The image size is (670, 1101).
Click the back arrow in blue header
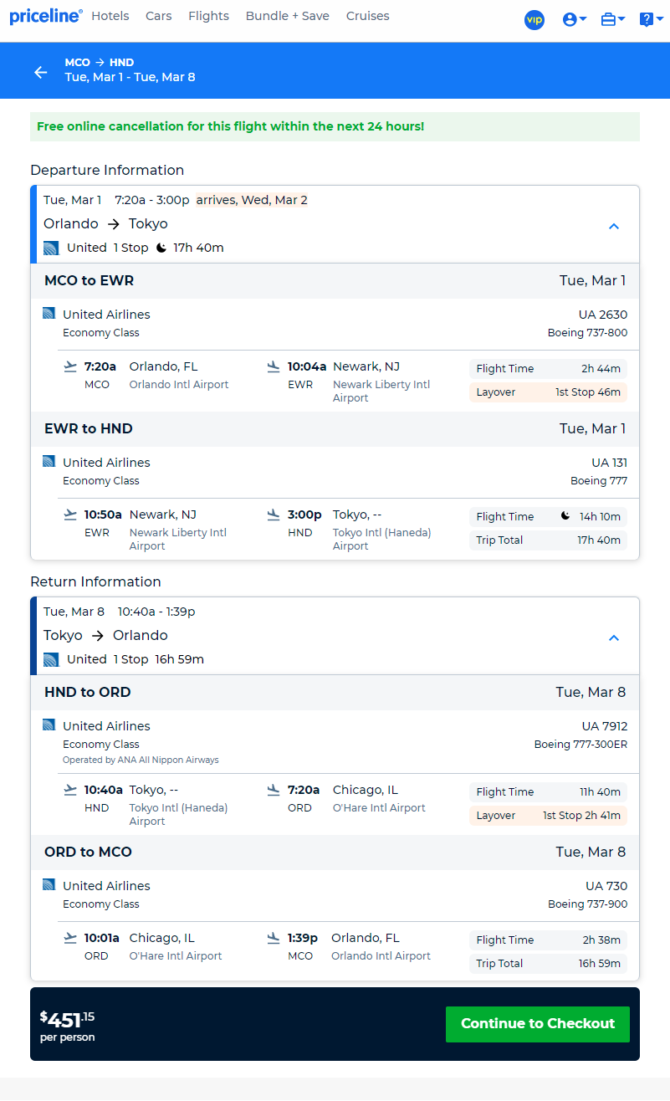point(40,72)
